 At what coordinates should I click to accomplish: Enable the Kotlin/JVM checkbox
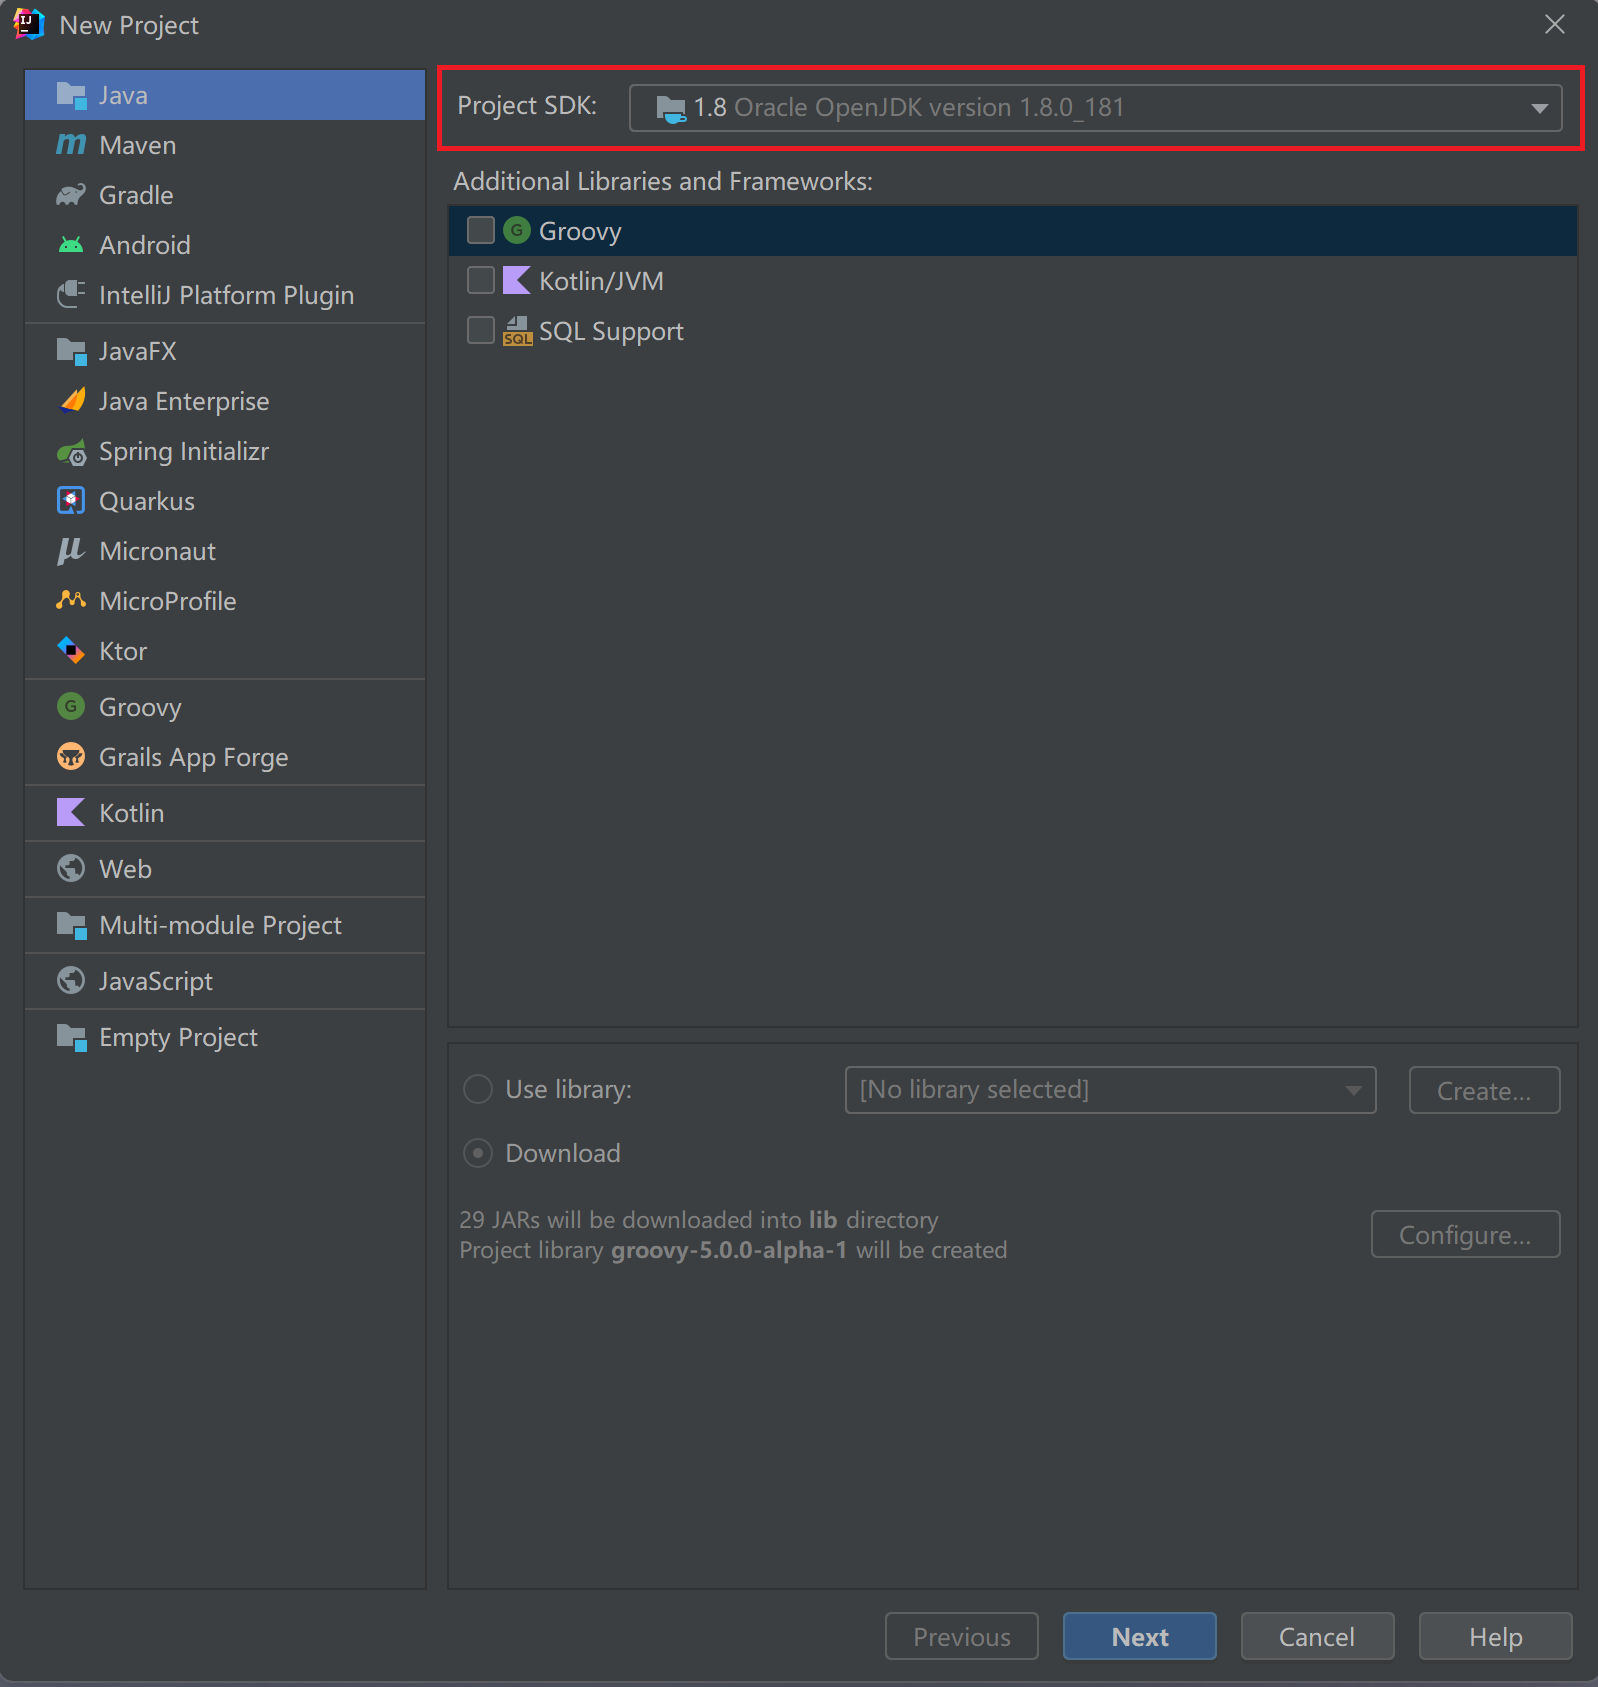pos(481,281)
